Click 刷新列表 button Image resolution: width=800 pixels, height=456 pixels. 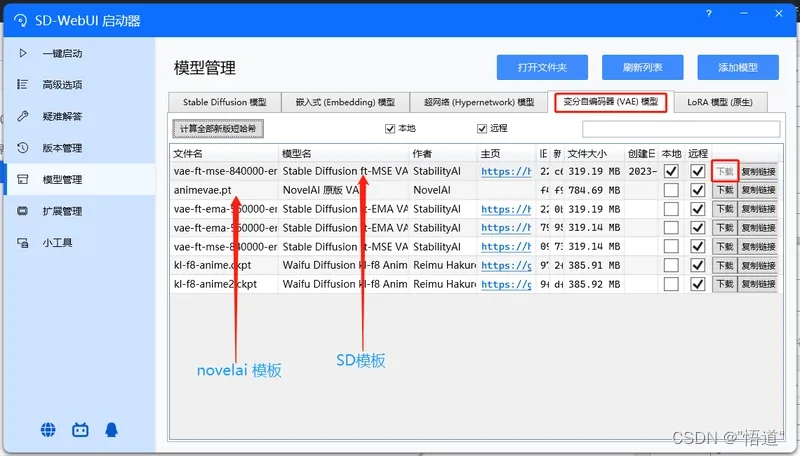click(x=642, y=67)
